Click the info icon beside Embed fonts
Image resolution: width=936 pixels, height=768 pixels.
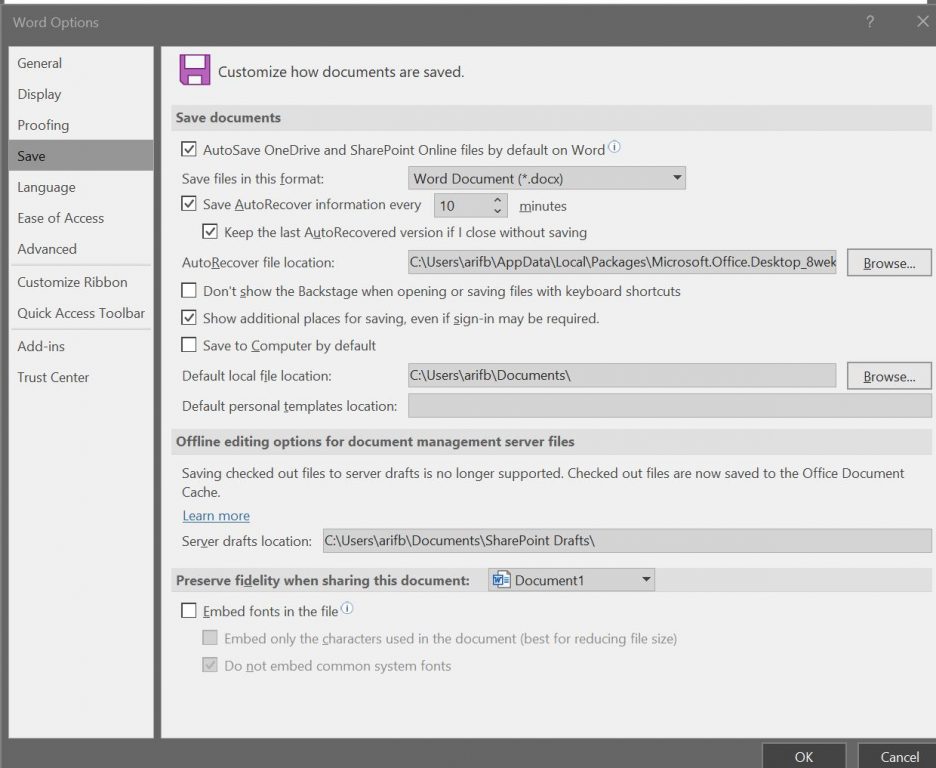(347, 606)
